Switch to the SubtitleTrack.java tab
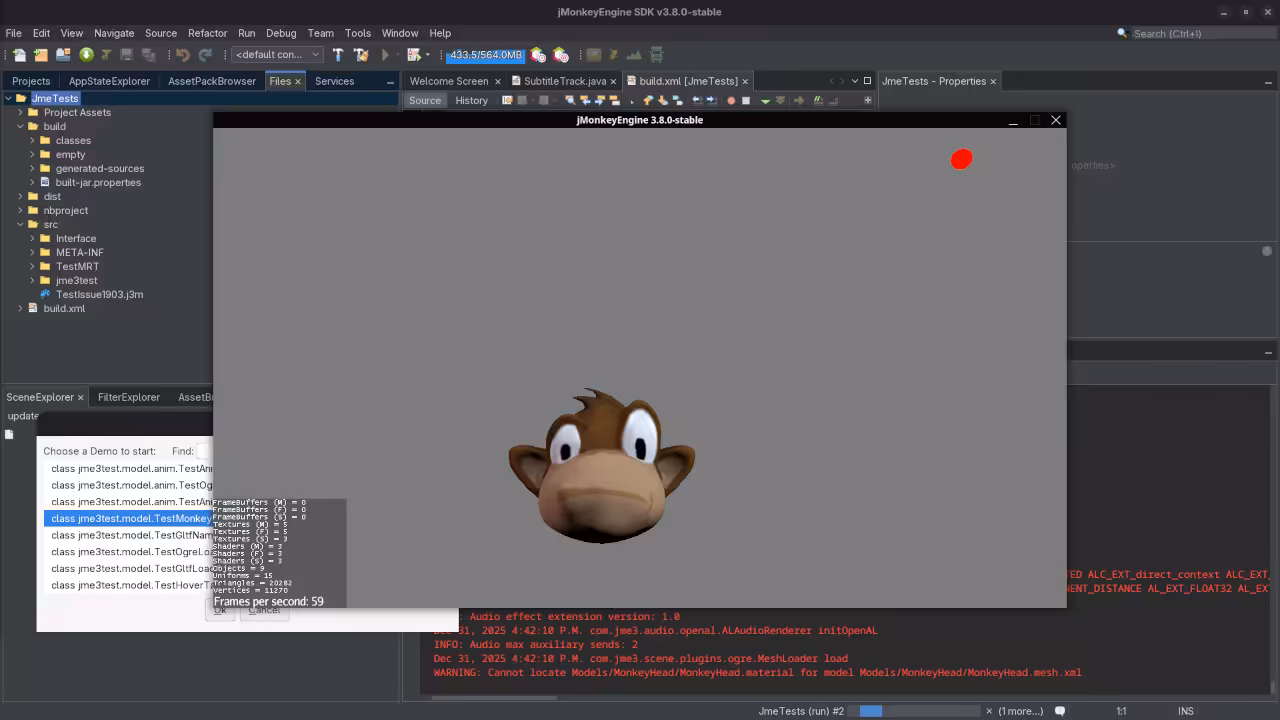The height and width of the screenshot is (720, 1280). click(x=565, y=81)
